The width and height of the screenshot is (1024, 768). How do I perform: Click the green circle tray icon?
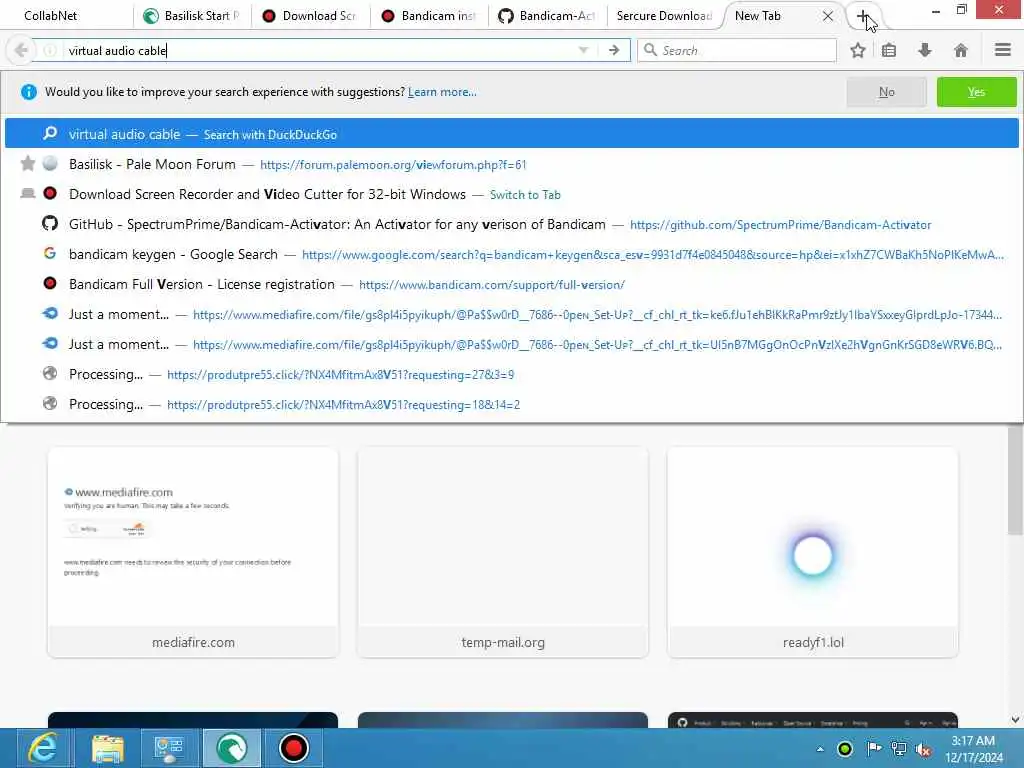(844, 749)
